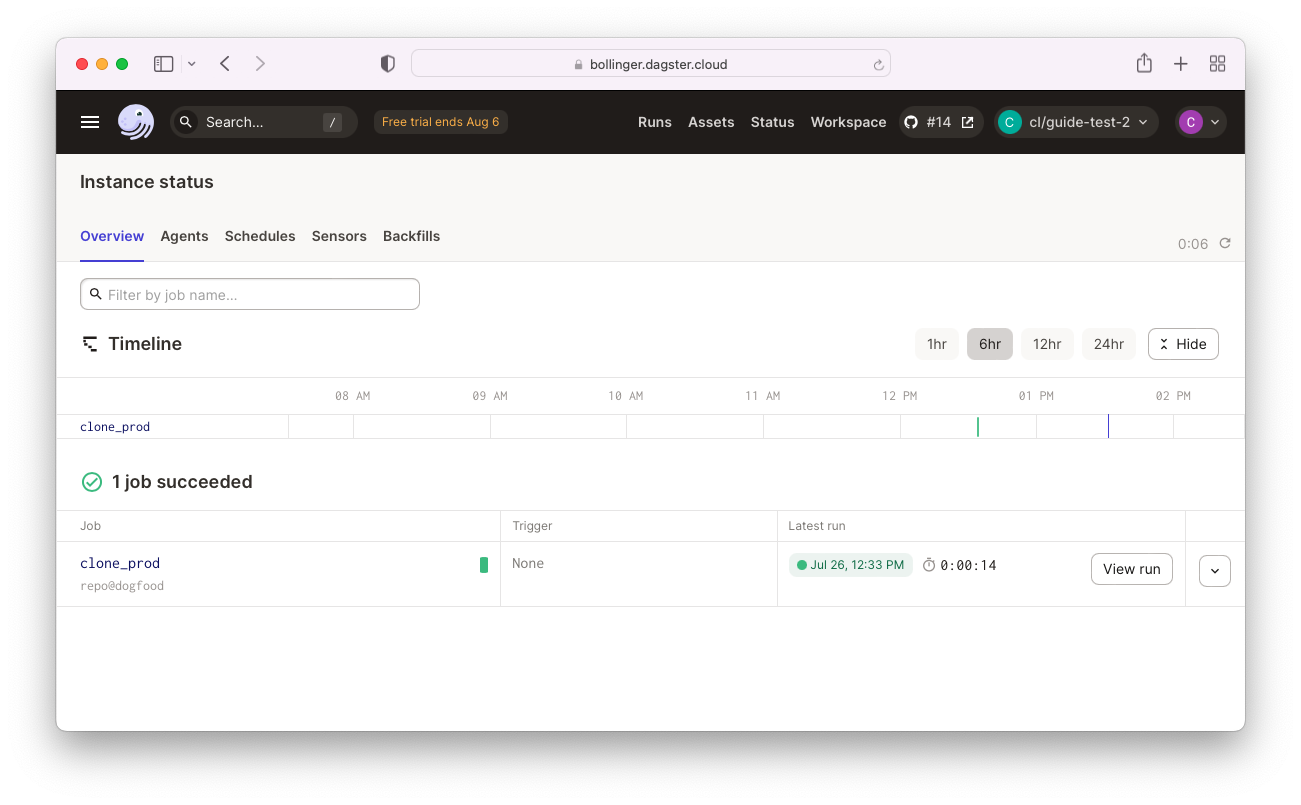Open the hamburger navigation menu
The height and width of the screenshot is (805, 1301).
tap(90, 121)
